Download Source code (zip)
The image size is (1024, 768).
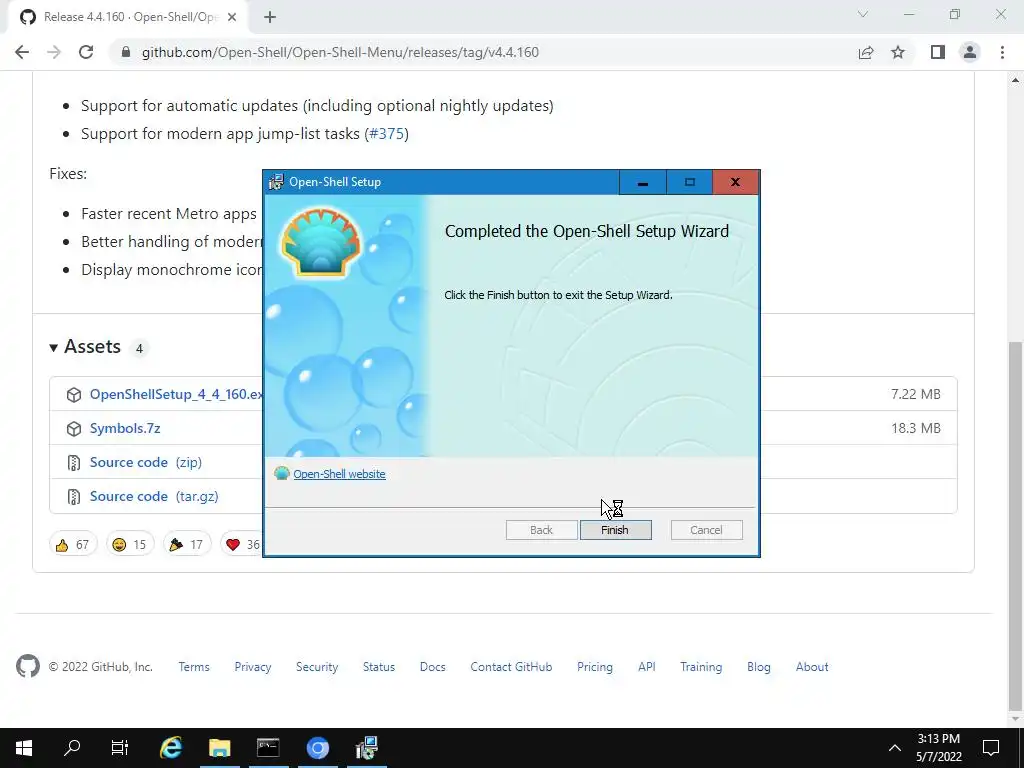pyautogui.click(x=146, y=462)
